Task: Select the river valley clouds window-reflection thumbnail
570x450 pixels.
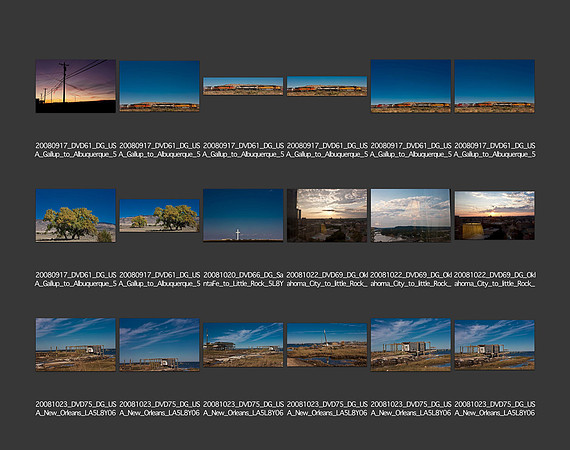Action: [411, 215]
